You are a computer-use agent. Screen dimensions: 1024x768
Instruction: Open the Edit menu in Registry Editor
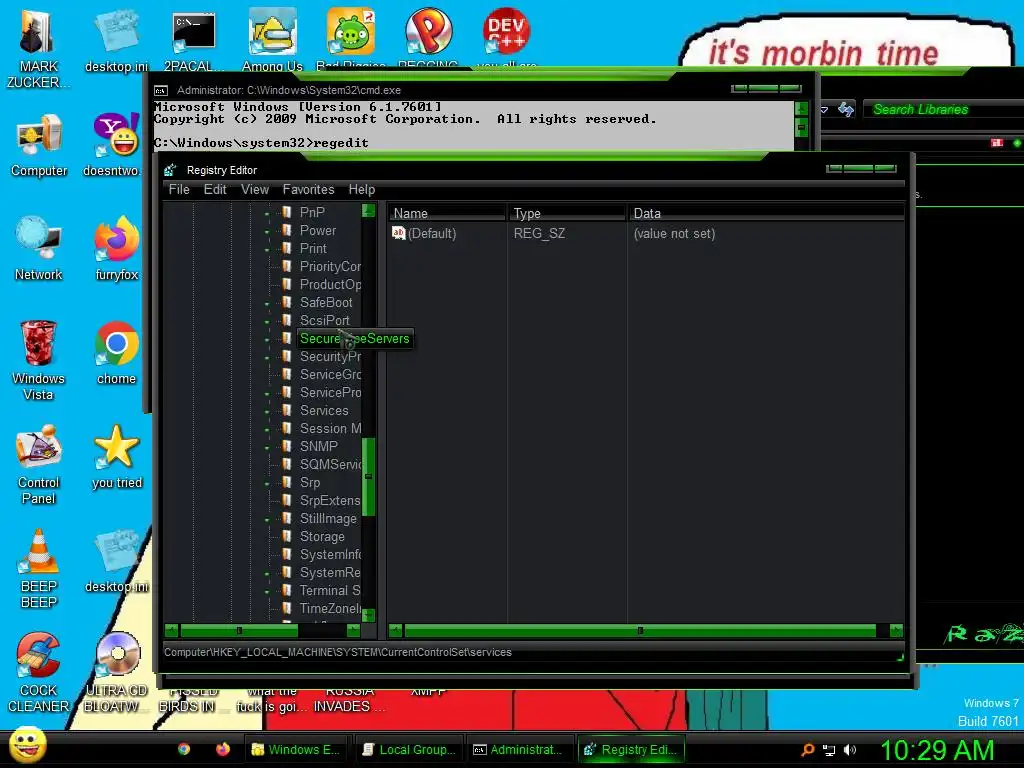[215, 189]
